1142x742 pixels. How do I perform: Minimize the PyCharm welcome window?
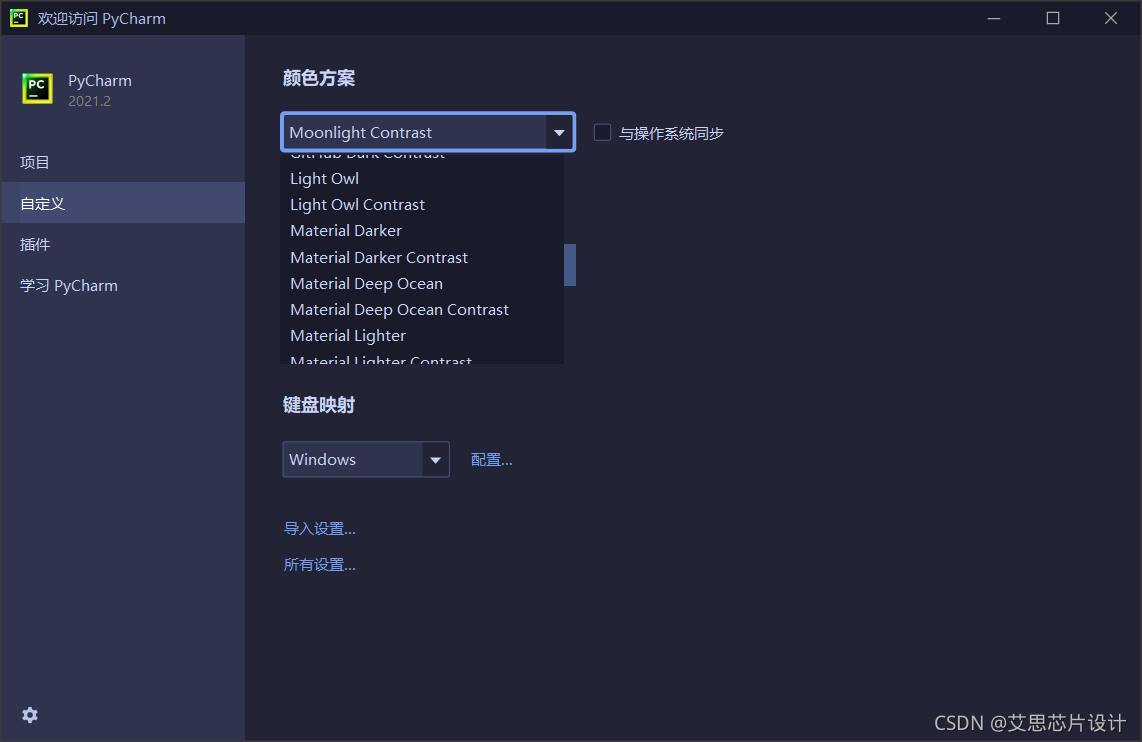pyautogui.click(x=994, y=17)
